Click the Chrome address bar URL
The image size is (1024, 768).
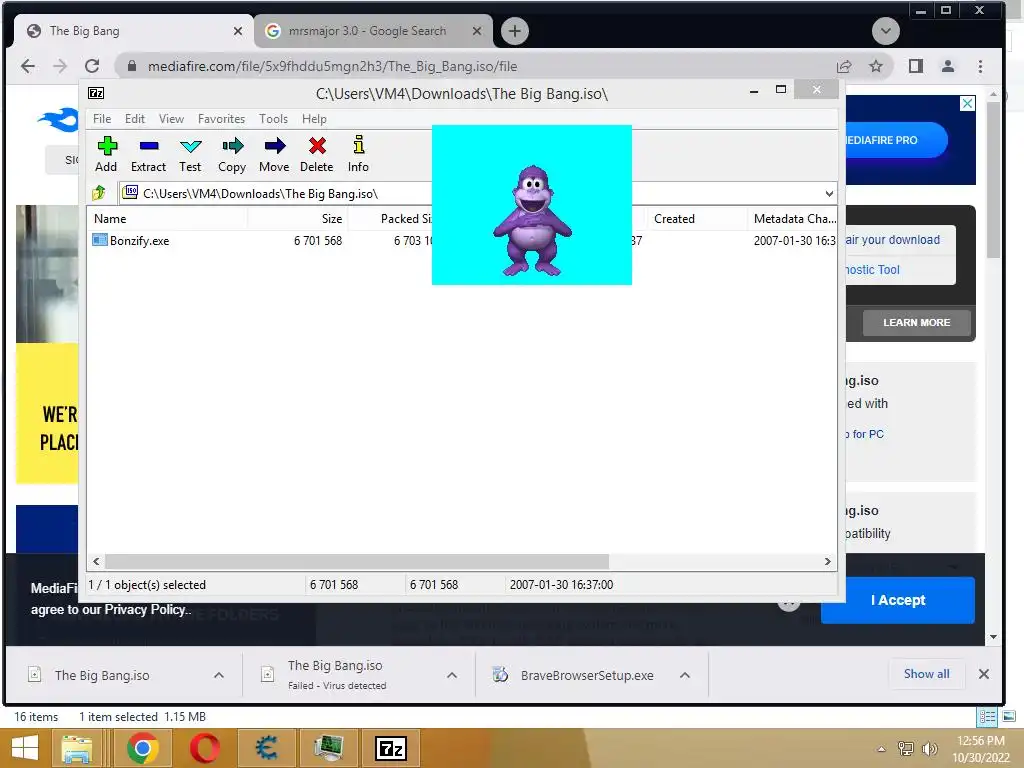tap(332, 66)
